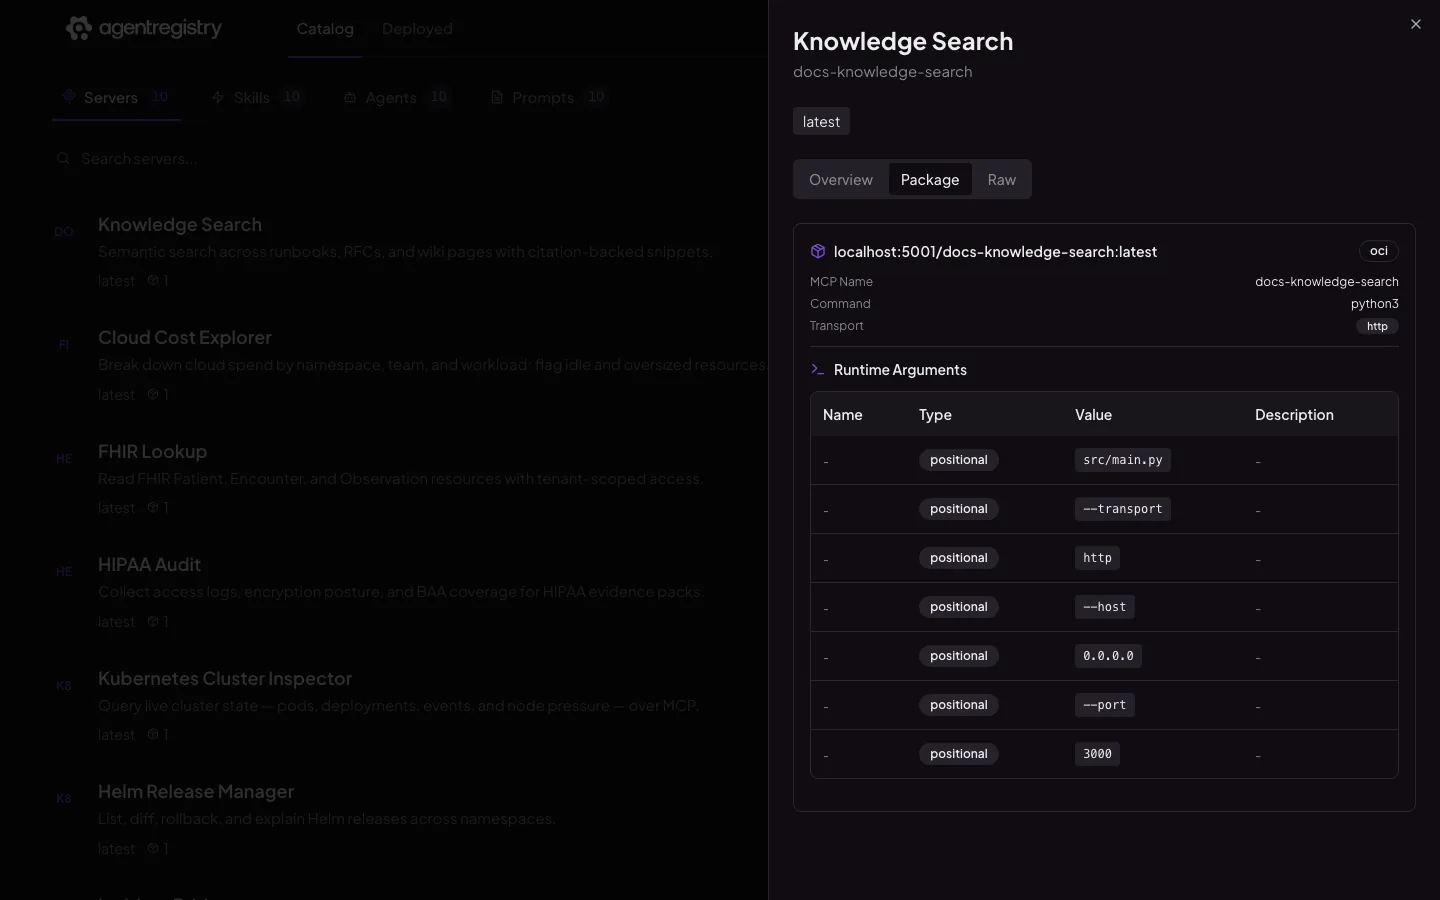Click the Servers tab icon

(69, 97)
